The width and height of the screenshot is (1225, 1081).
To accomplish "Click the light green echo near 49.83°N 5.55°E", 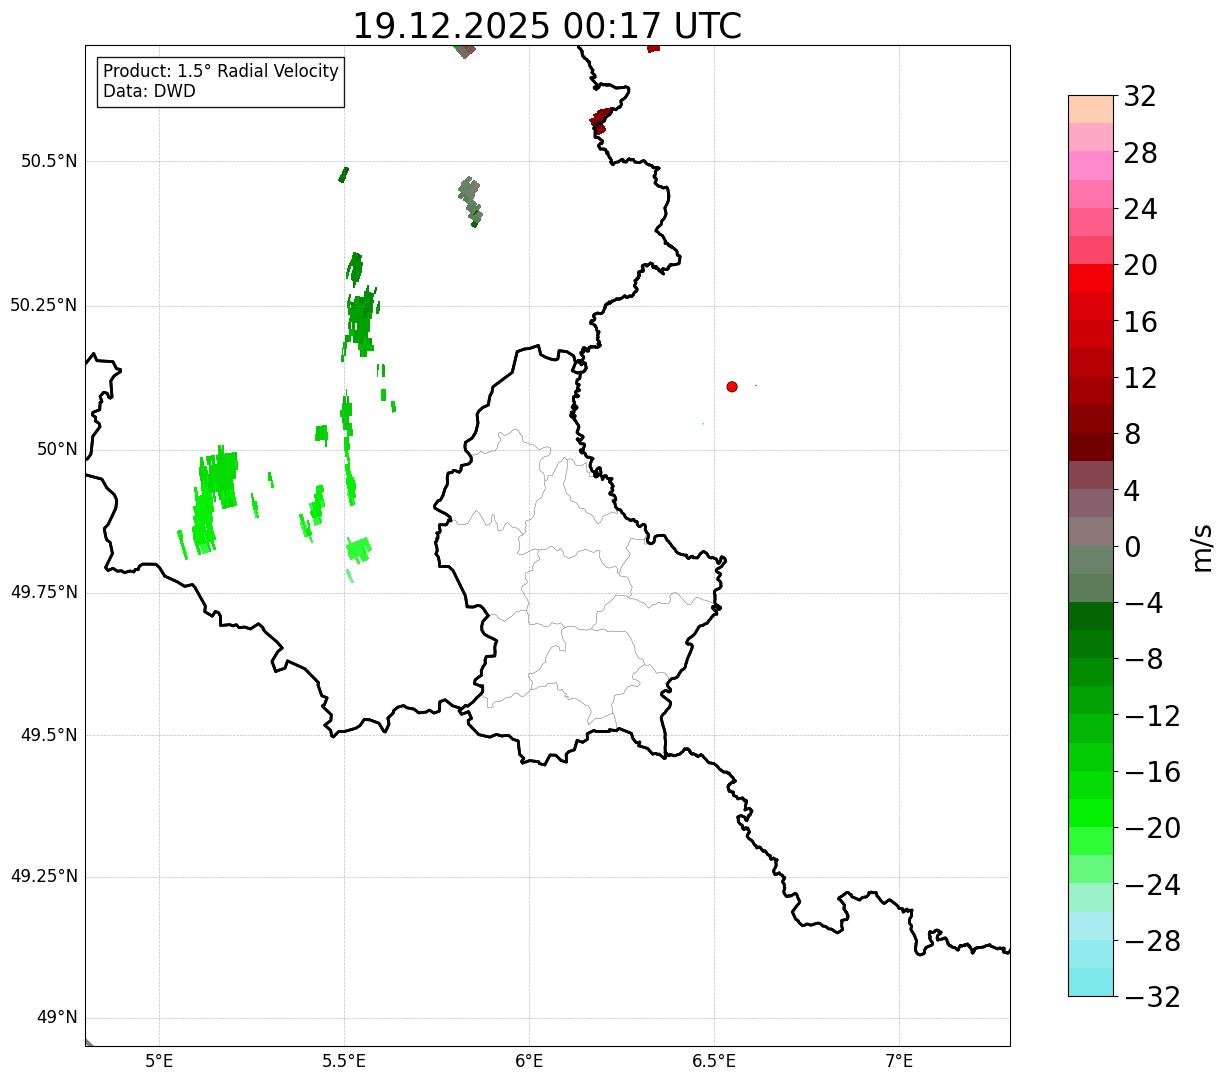I will click(358, 548).
